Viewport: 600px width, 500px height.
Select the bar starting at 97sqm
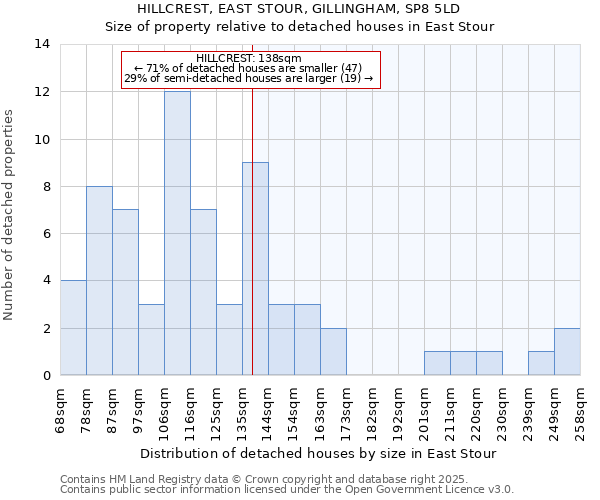[152, 340]
